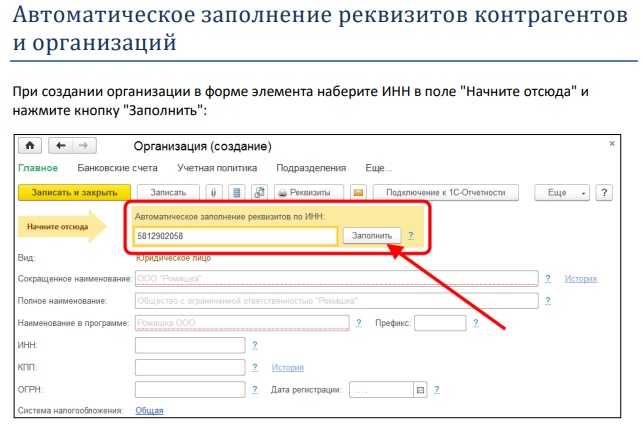Open the calendar picker for Дата регистрации
Image resolution: width=642 pixels, height=427 pixels.
point(420,390)
